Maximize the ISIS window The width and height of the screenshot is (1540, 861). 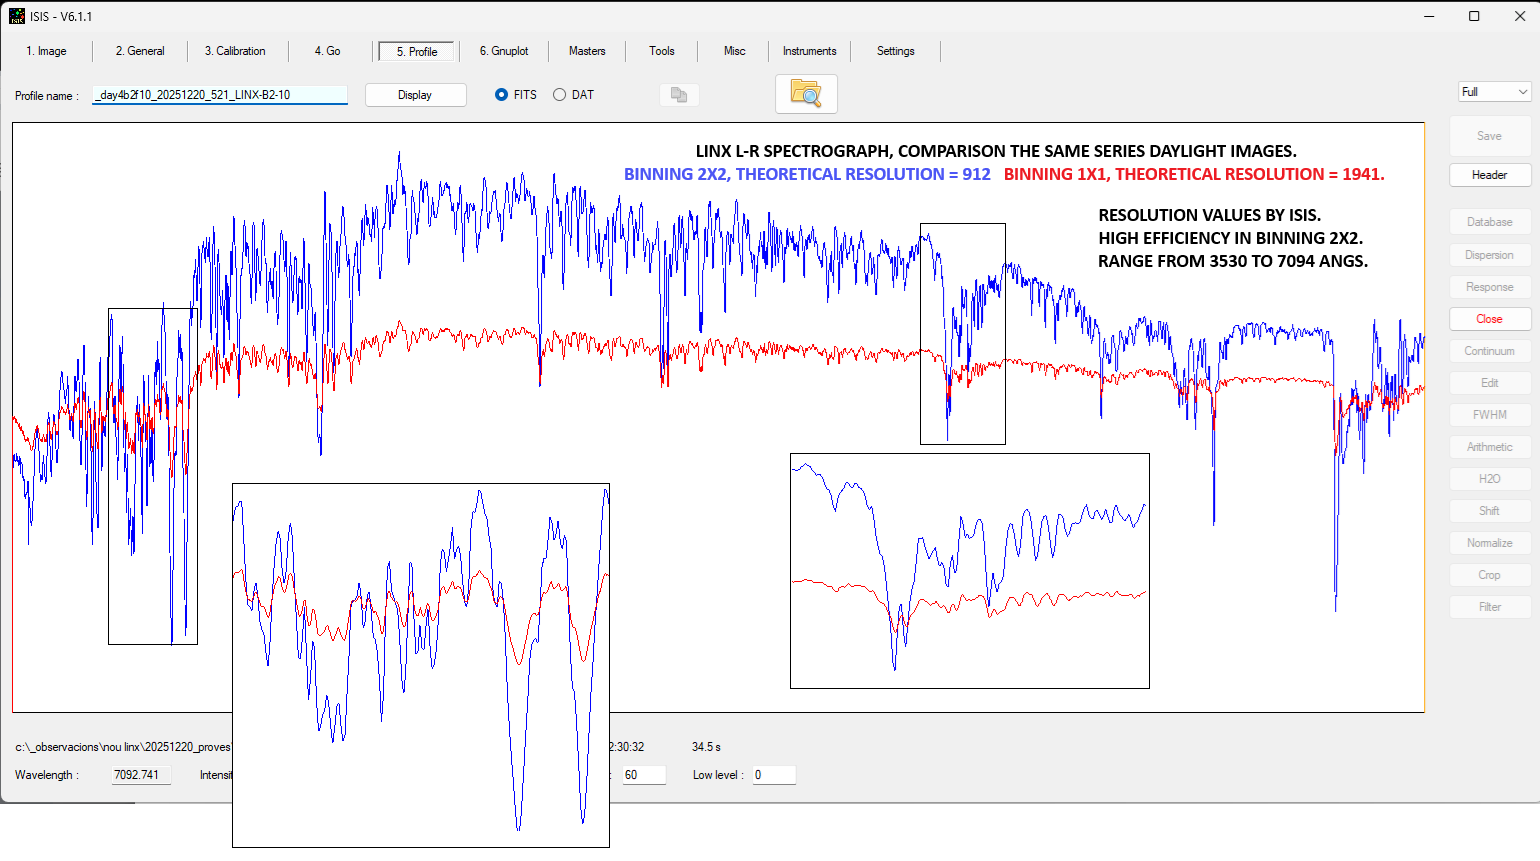click(x=1474, y=16)
